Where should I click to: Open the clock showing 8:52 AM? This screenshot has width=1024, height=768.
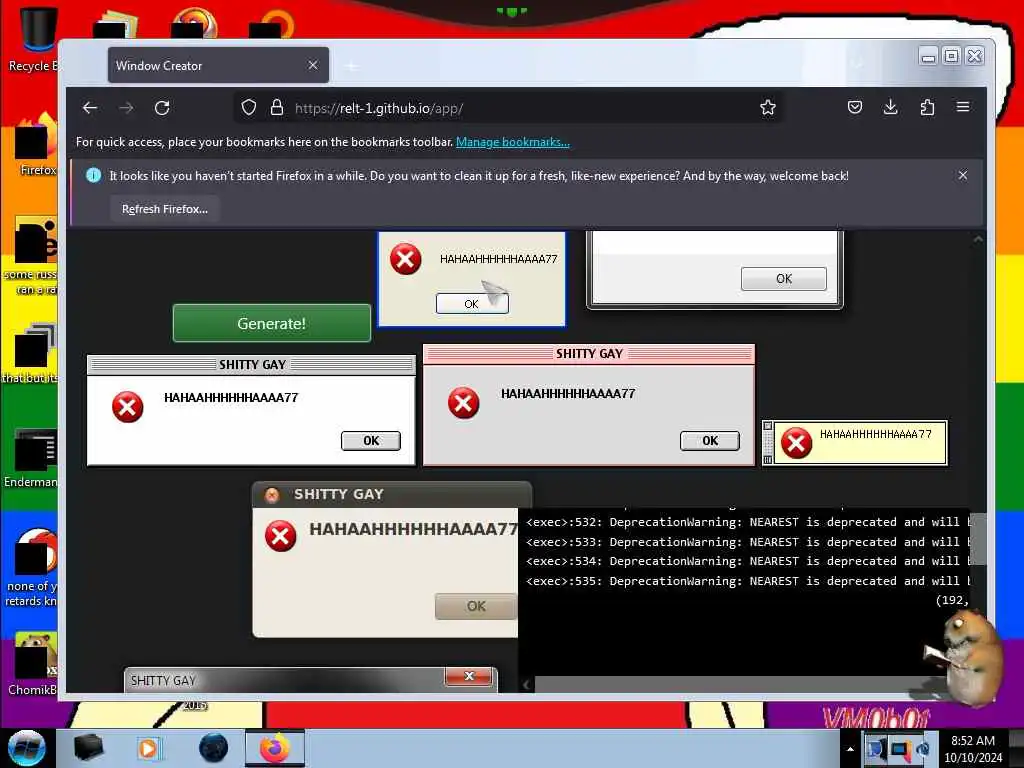[x=972, y=749]
